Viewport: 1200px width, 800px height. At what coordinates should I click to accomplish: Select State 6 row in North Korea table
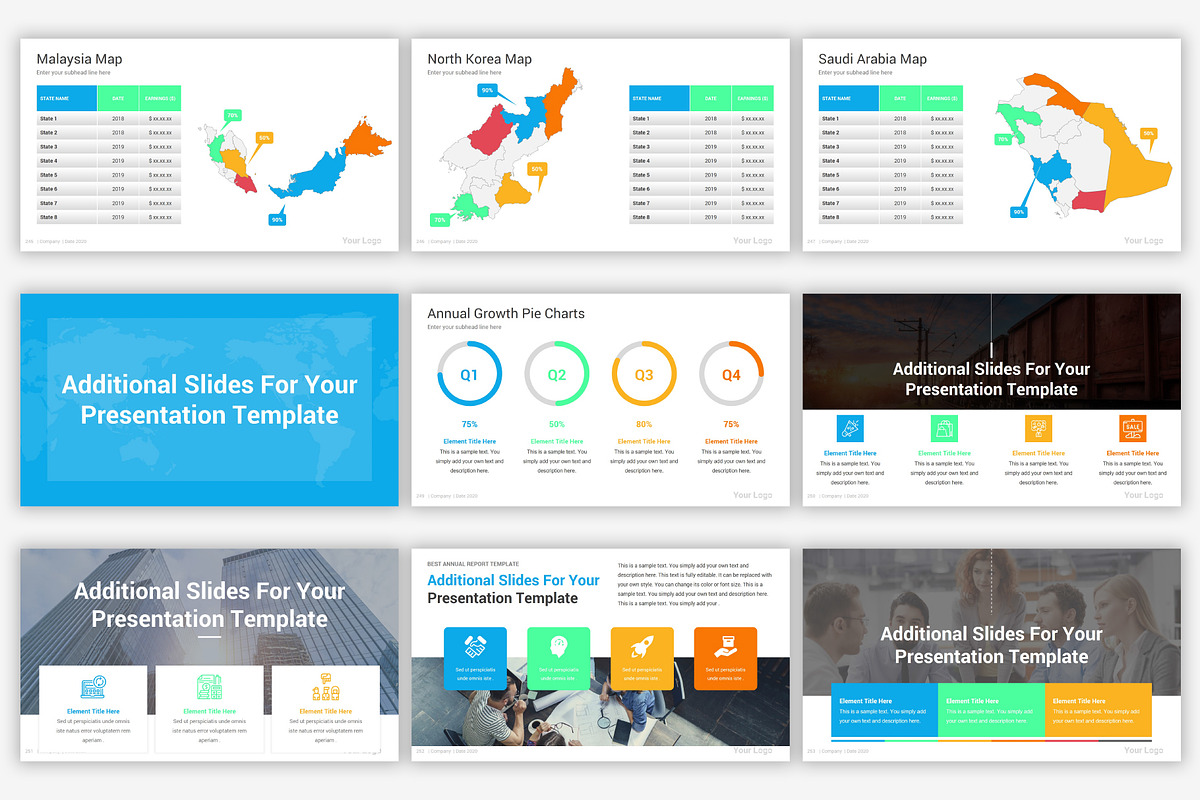click(x=701, y=189)
